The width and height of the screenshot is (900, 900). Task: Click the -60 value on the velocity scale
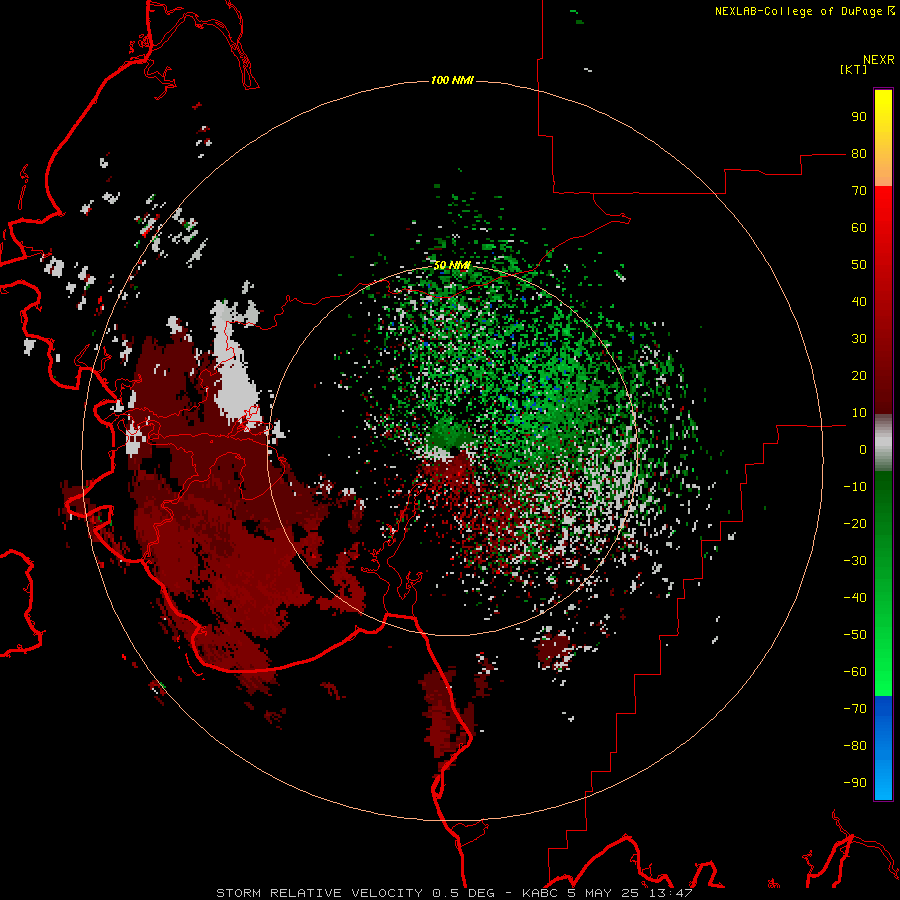(x=855, y=672)
